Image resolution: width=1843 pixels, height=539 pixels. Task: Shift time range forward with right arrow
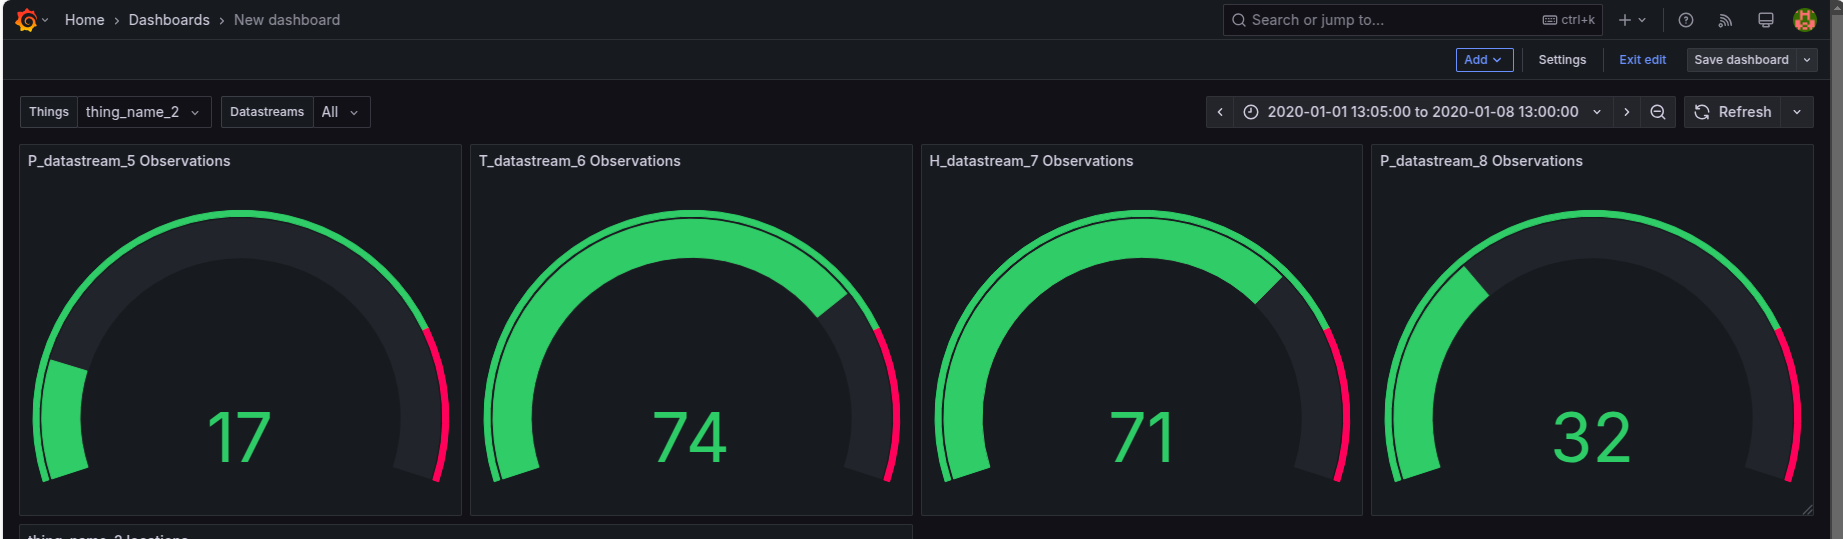(1627, 112)
